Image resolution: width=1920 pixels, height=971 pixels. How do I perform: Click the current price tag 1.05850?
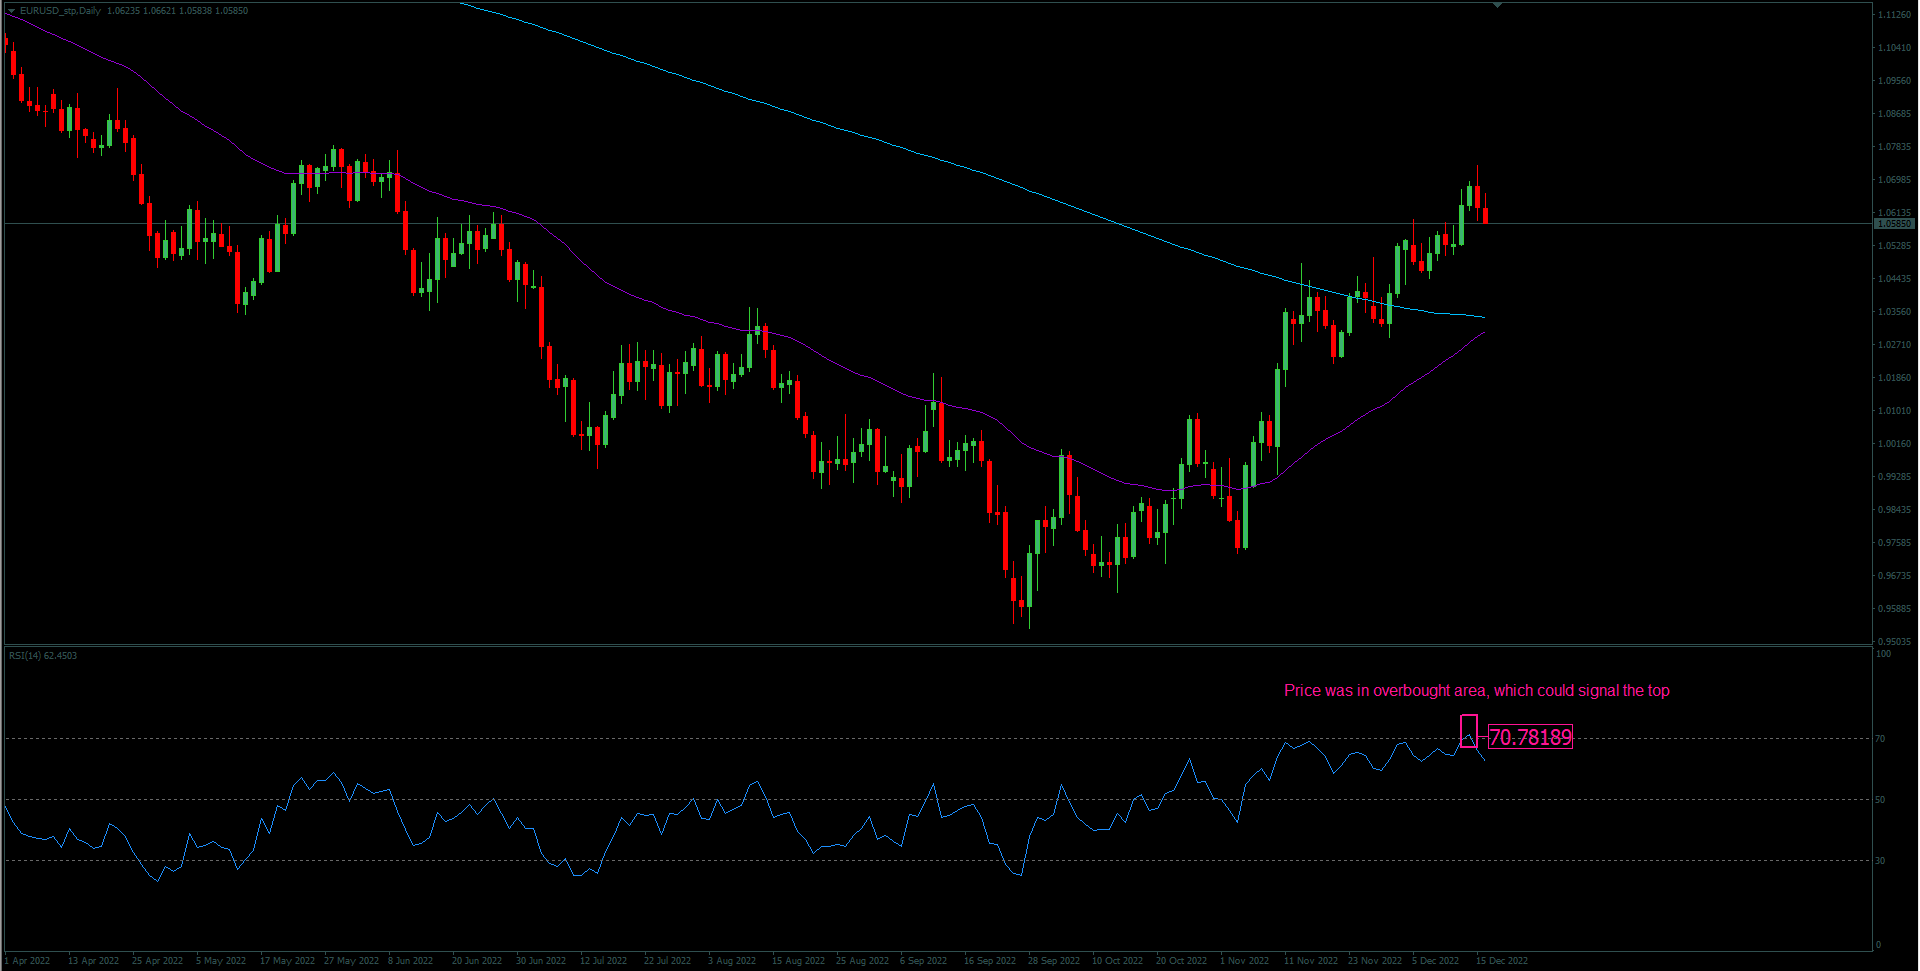point(1894,224)
